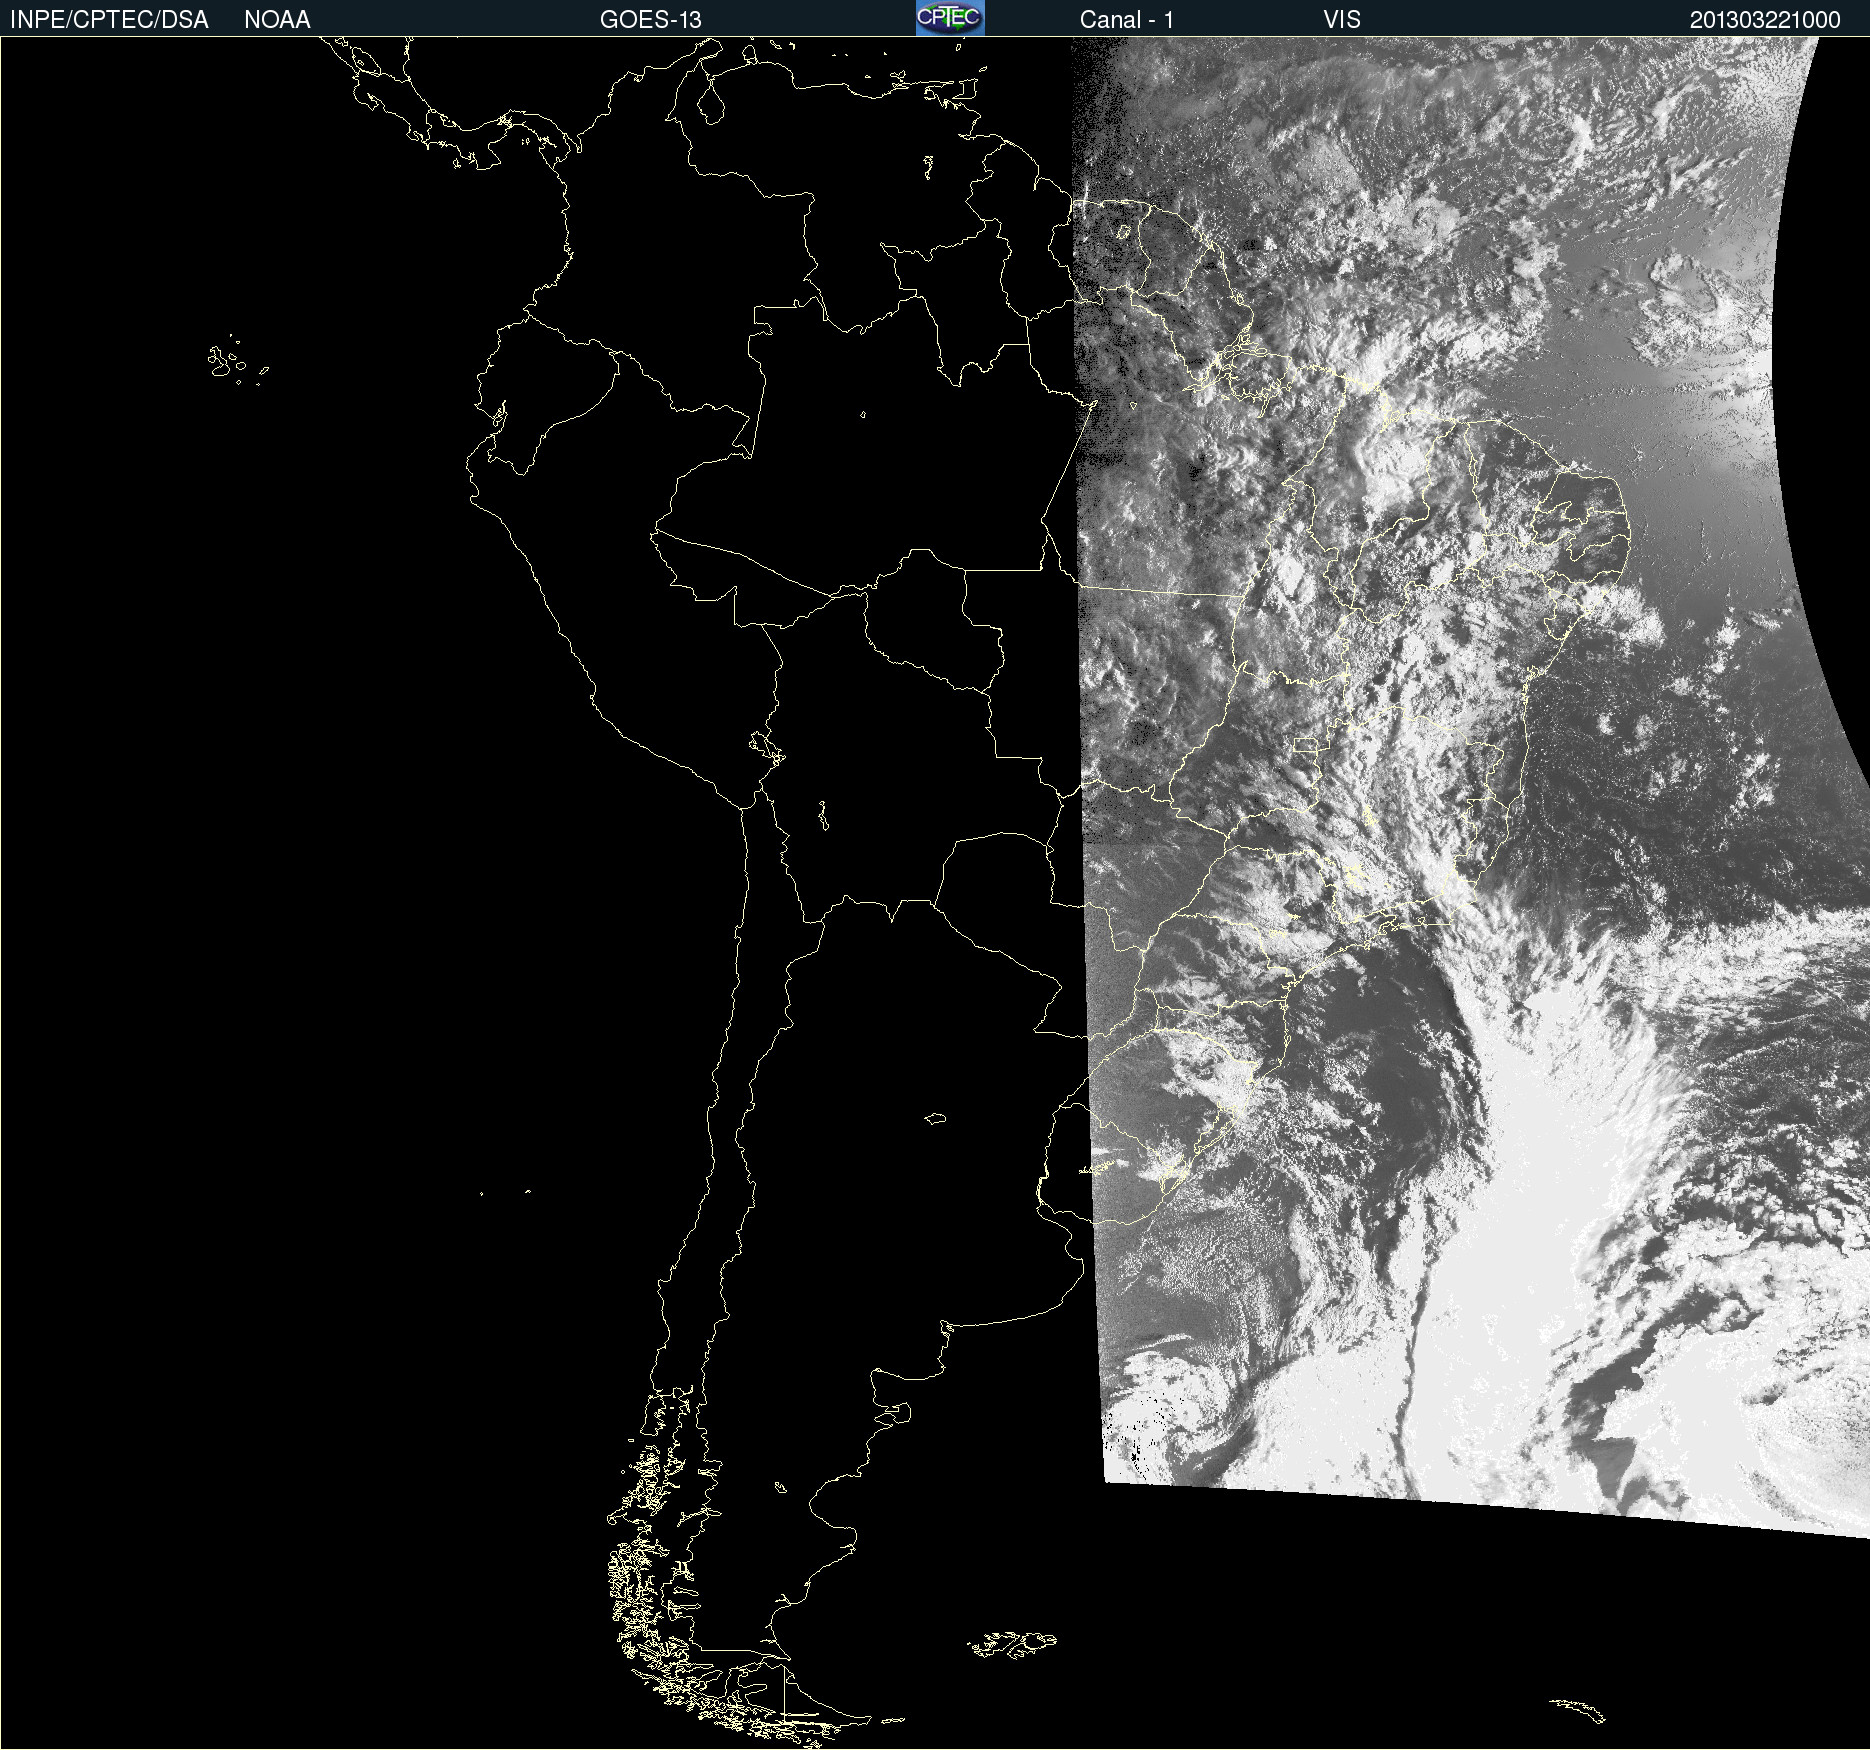Click the Falkland Islands outline

[x=1012, y=1644]
